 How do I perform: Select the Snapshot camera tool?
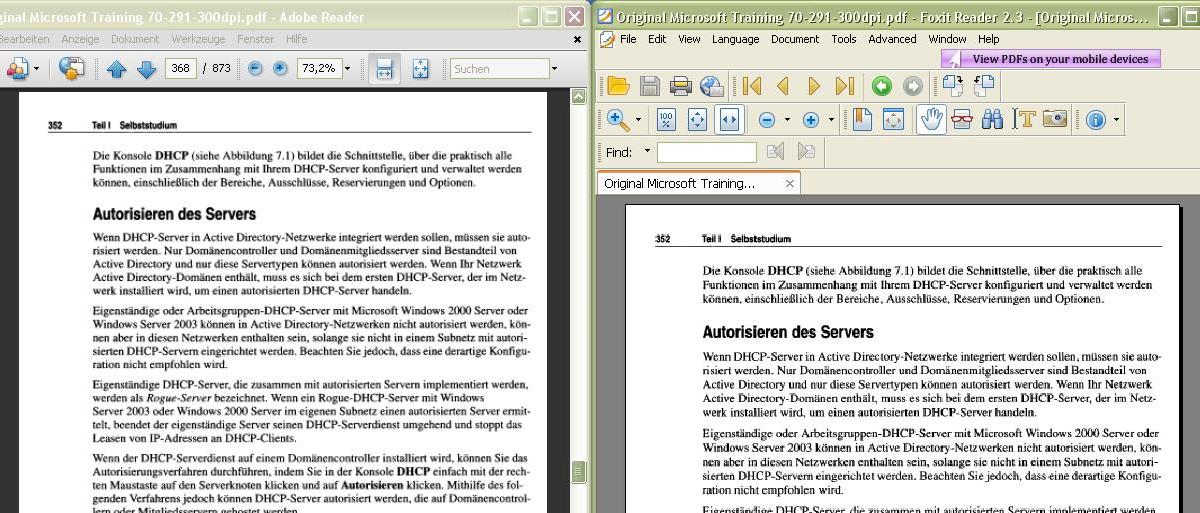point(1055,120)
